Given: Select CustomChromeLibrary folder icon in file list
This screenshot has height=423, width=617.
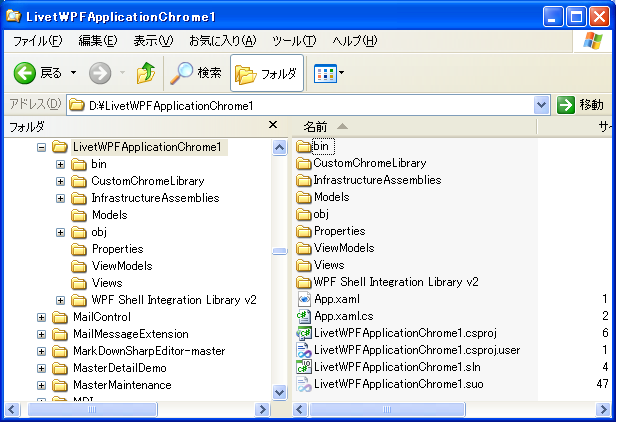Looking at the screenshot, I should tap(303, 164).
